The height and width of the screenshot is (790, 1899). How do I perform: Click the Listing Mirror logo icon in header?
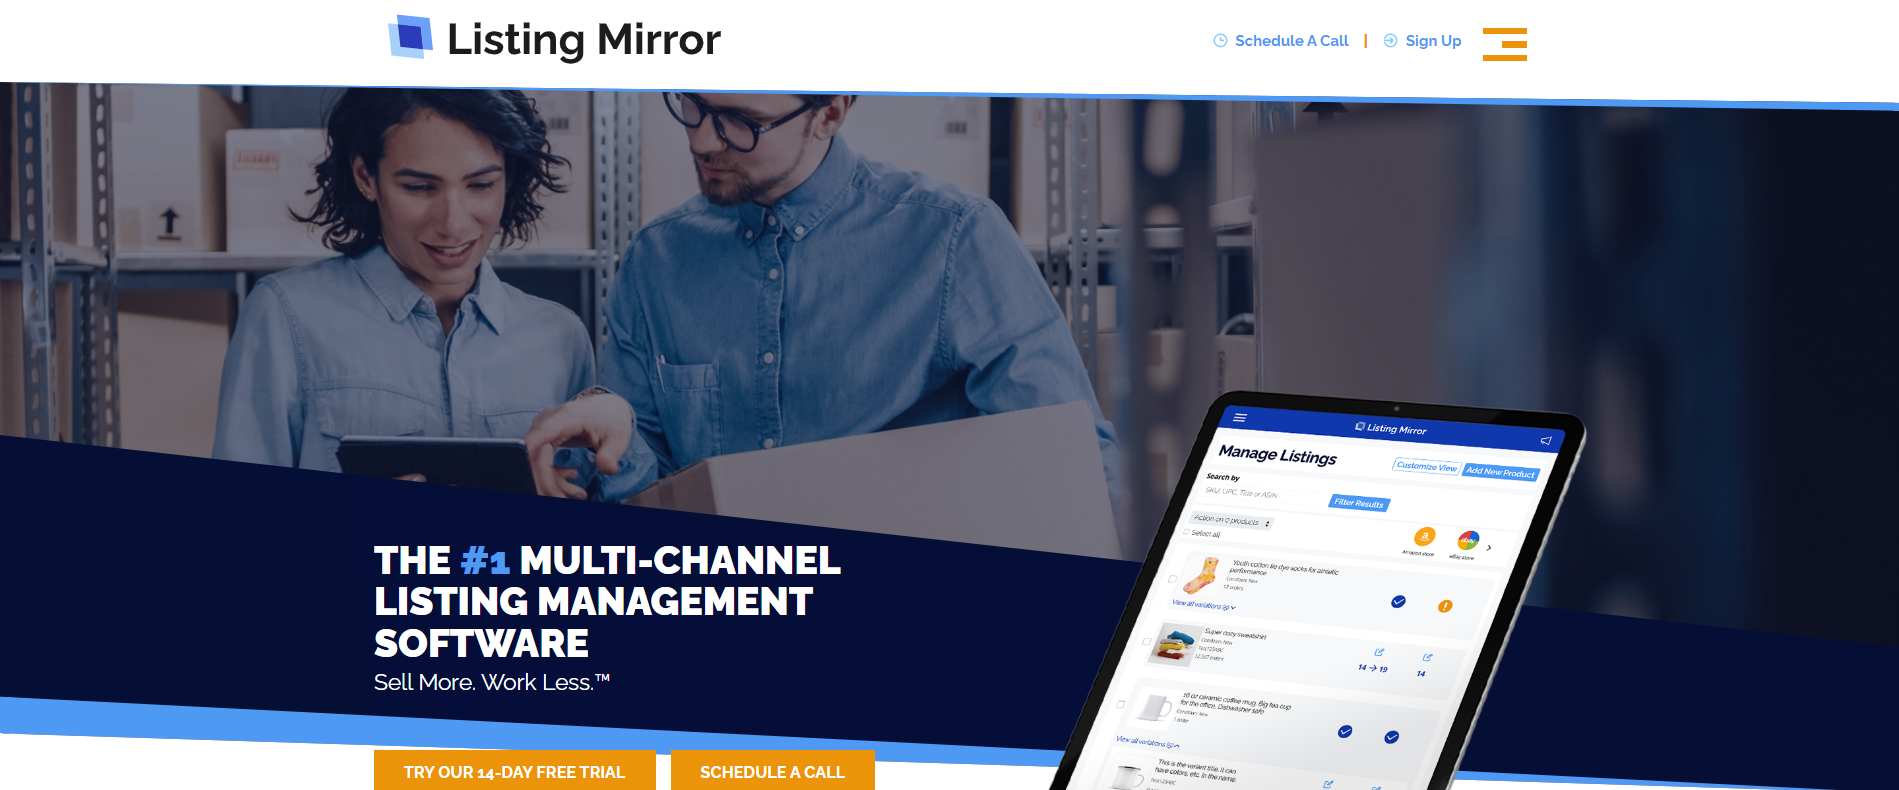[410, 37]
